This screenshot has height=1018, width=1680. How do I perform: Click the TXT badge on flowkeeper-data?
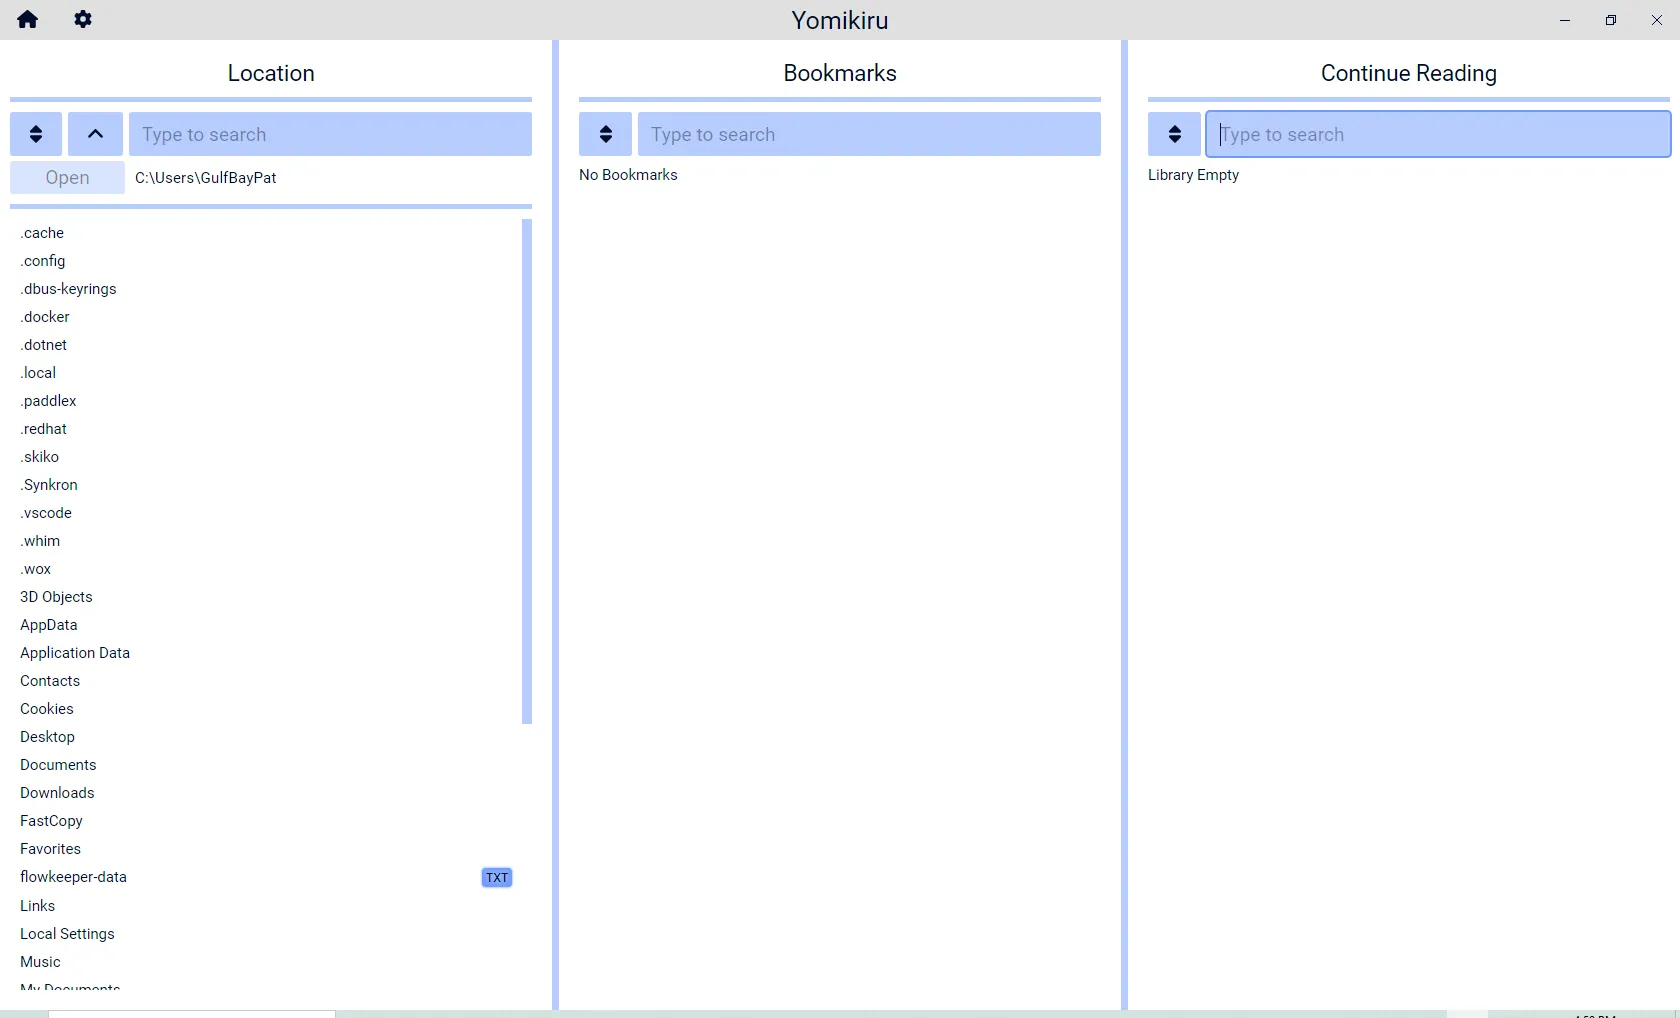497,878
